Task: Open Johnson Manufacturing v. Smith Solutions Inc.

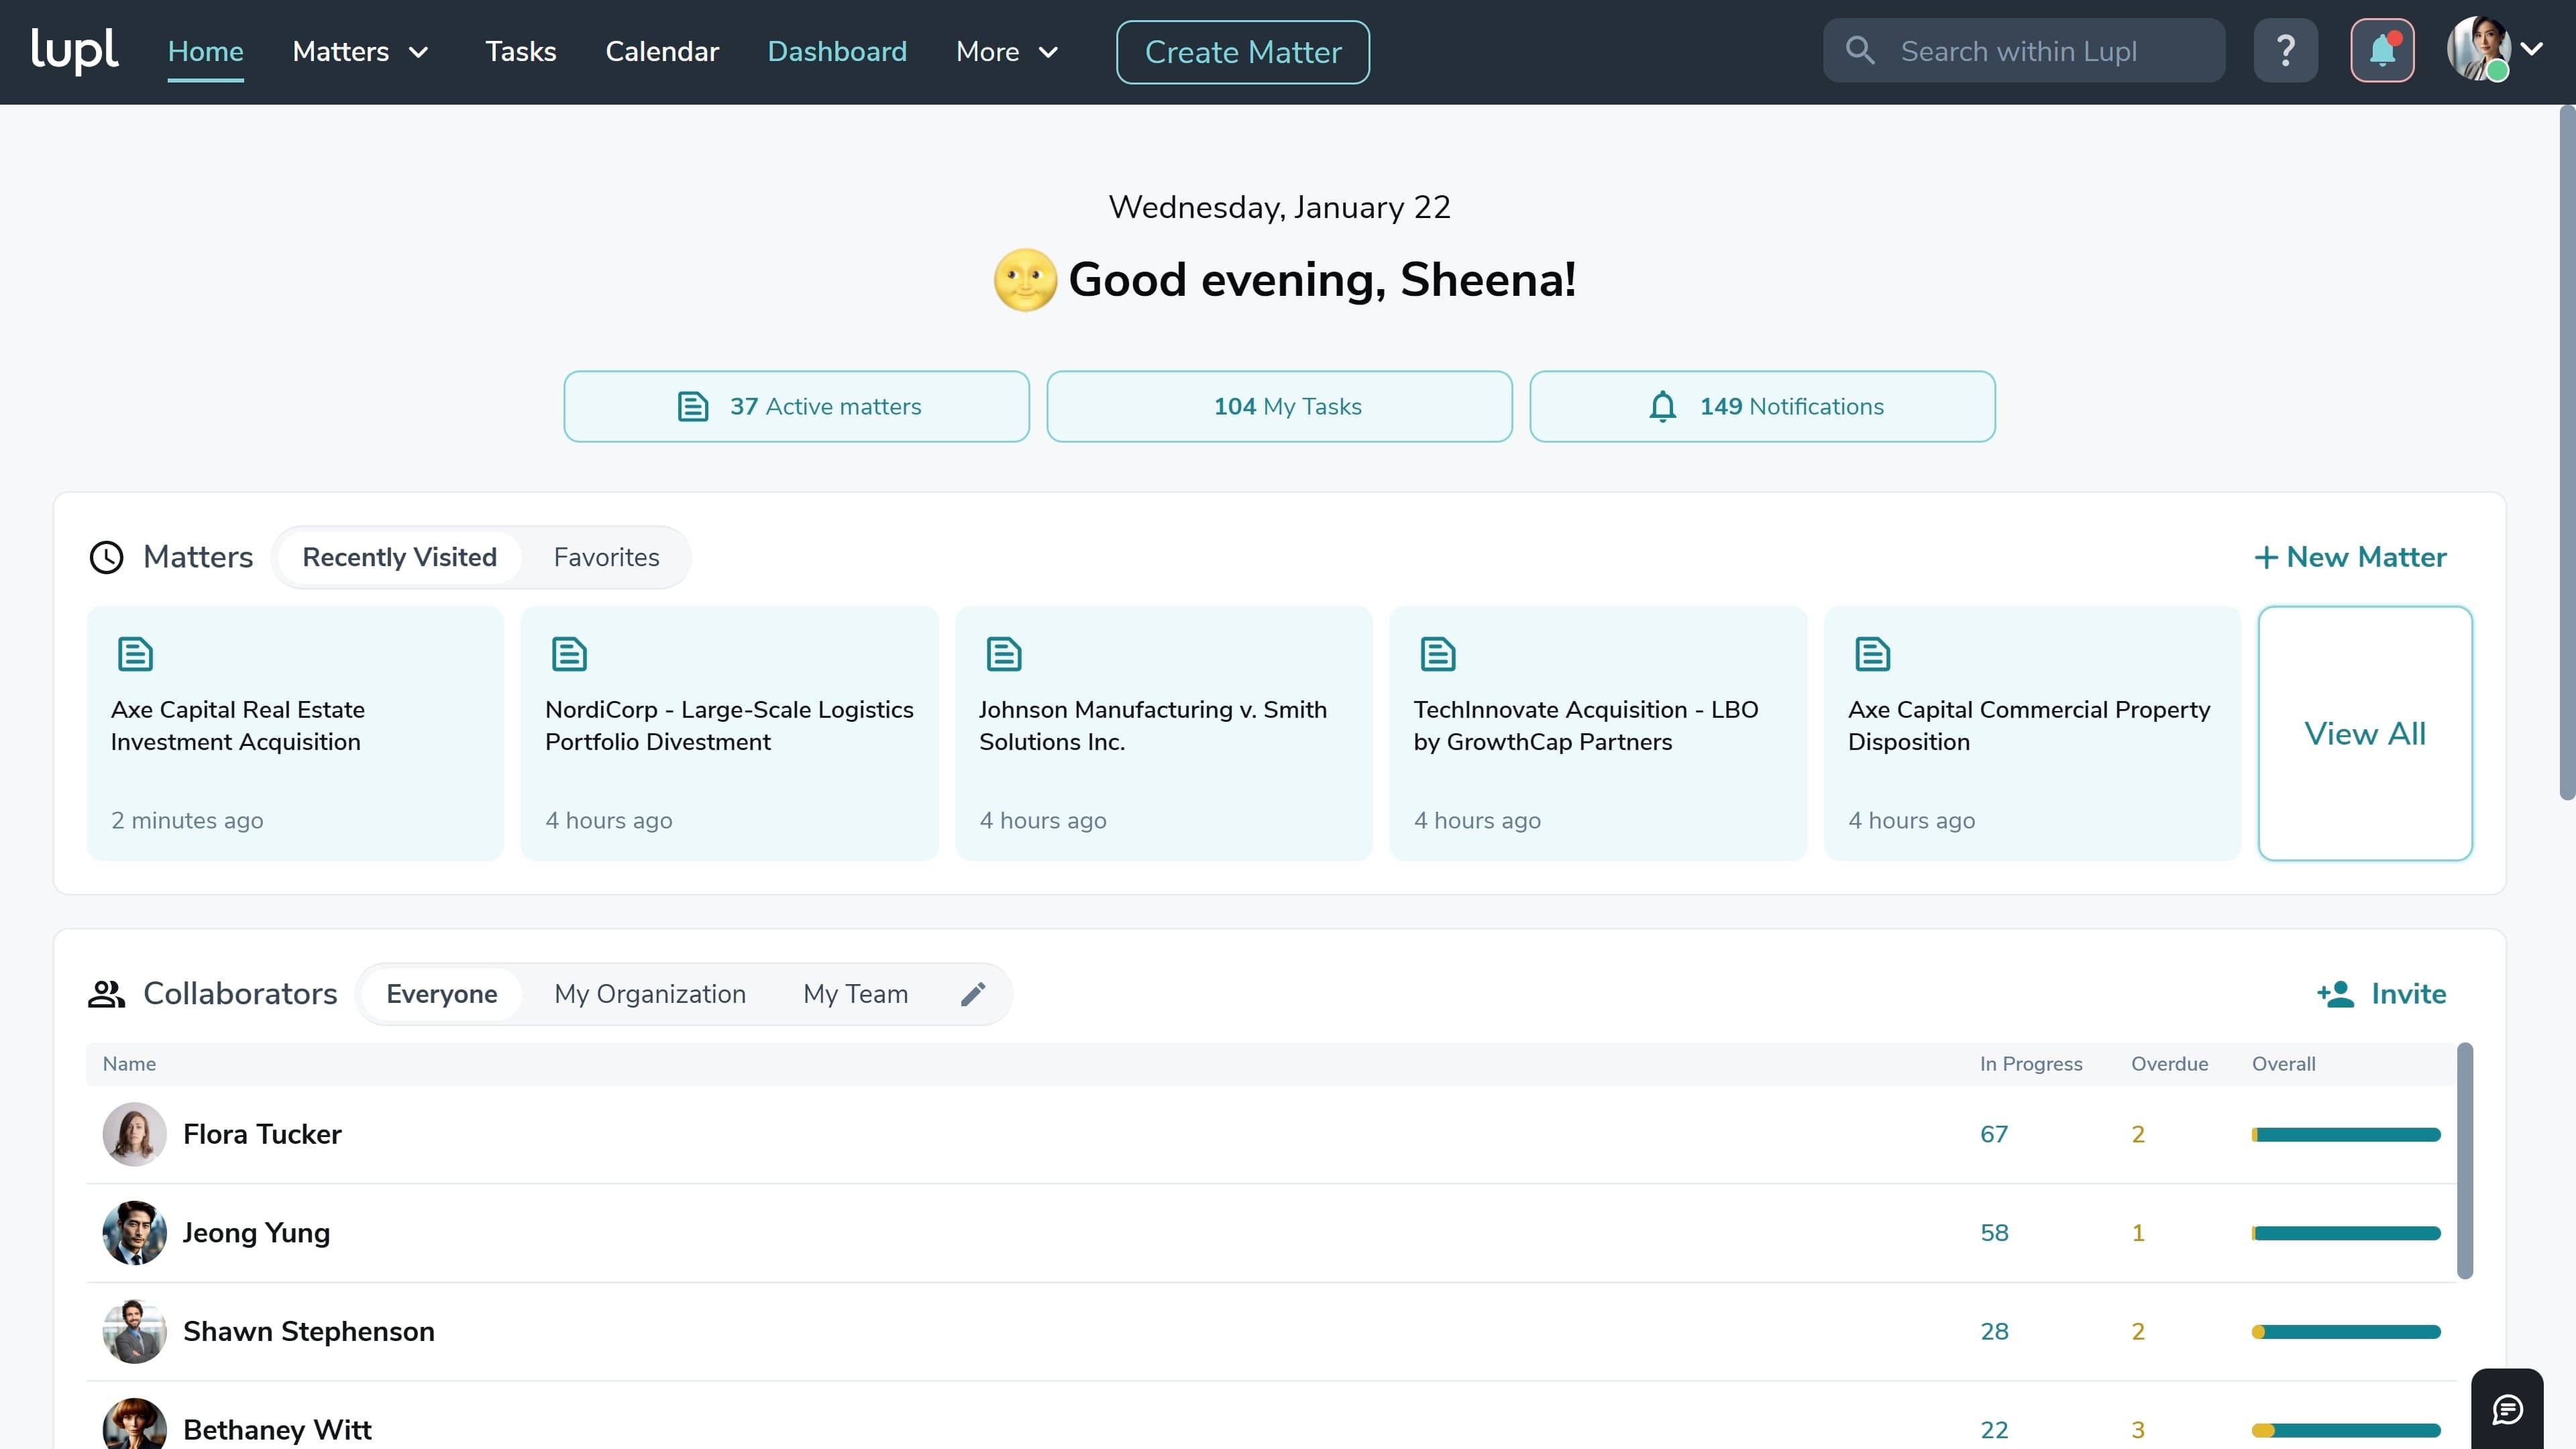Action: click(1164, 733)
